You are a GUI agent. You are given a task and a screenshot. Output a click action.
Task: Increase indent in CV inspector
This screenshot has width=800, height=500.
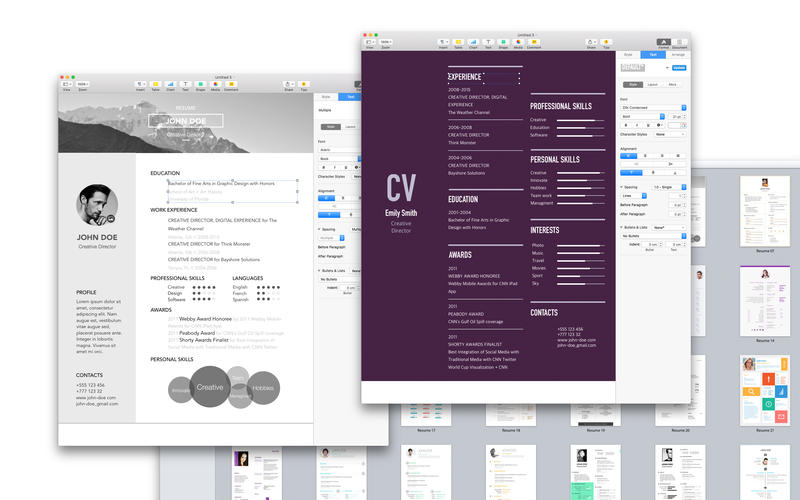point(670,164)
